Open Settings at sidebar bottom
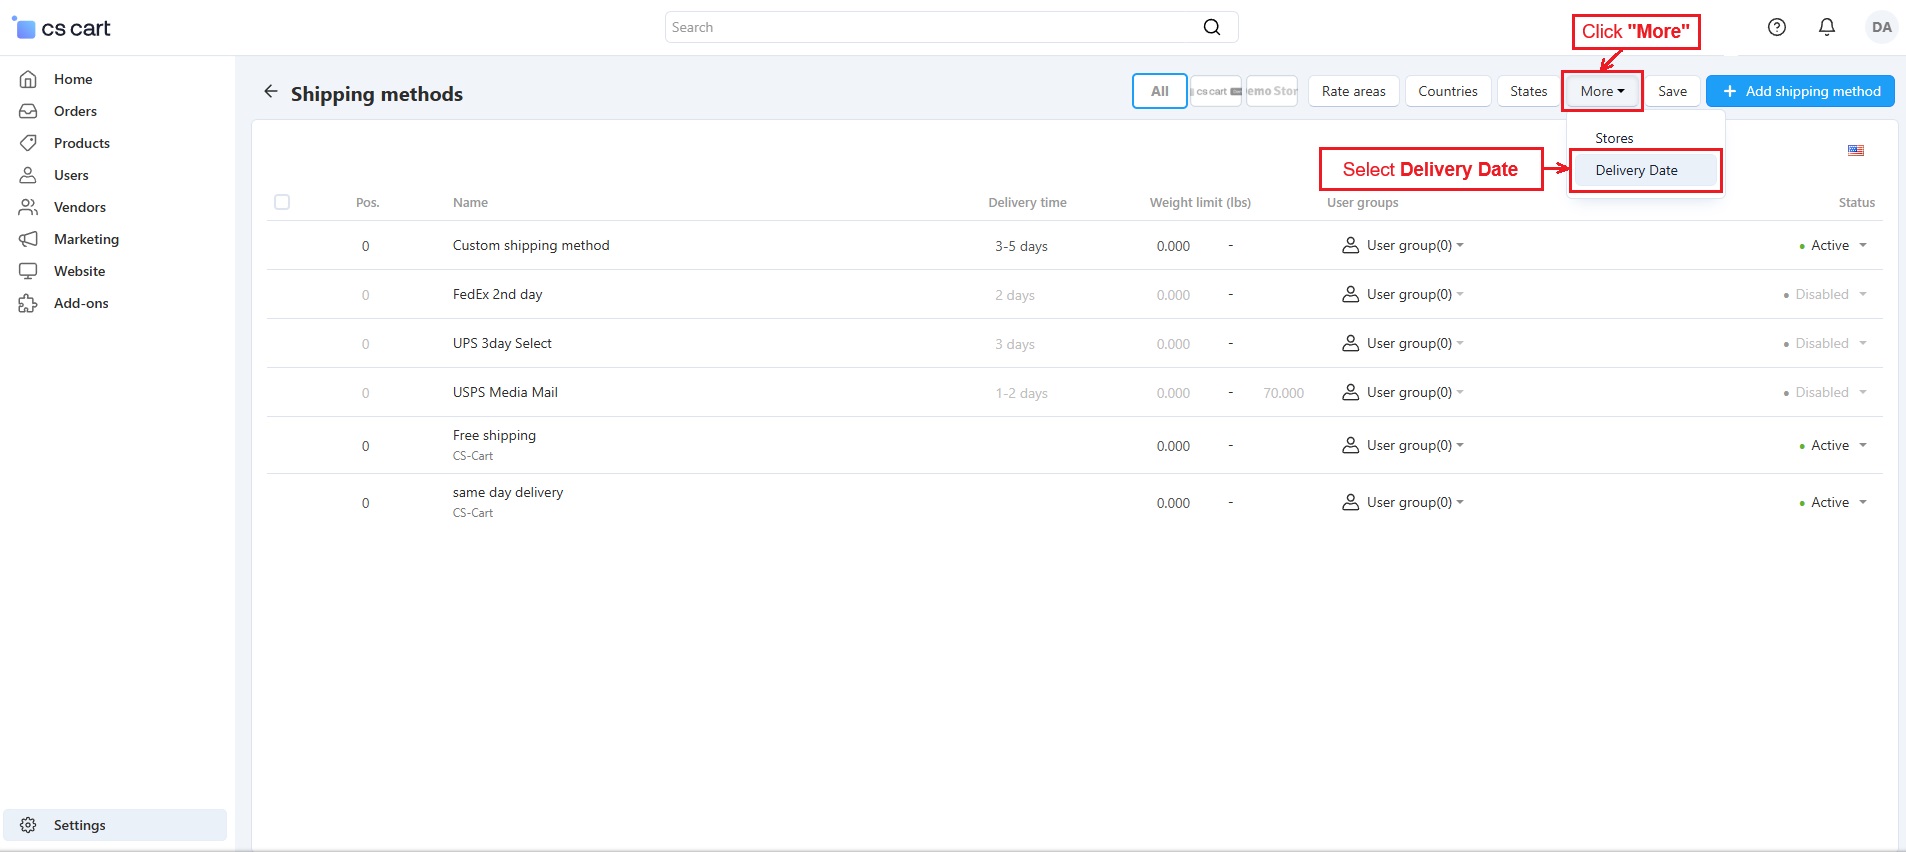The image size is (1906, 852). (115, 825)
